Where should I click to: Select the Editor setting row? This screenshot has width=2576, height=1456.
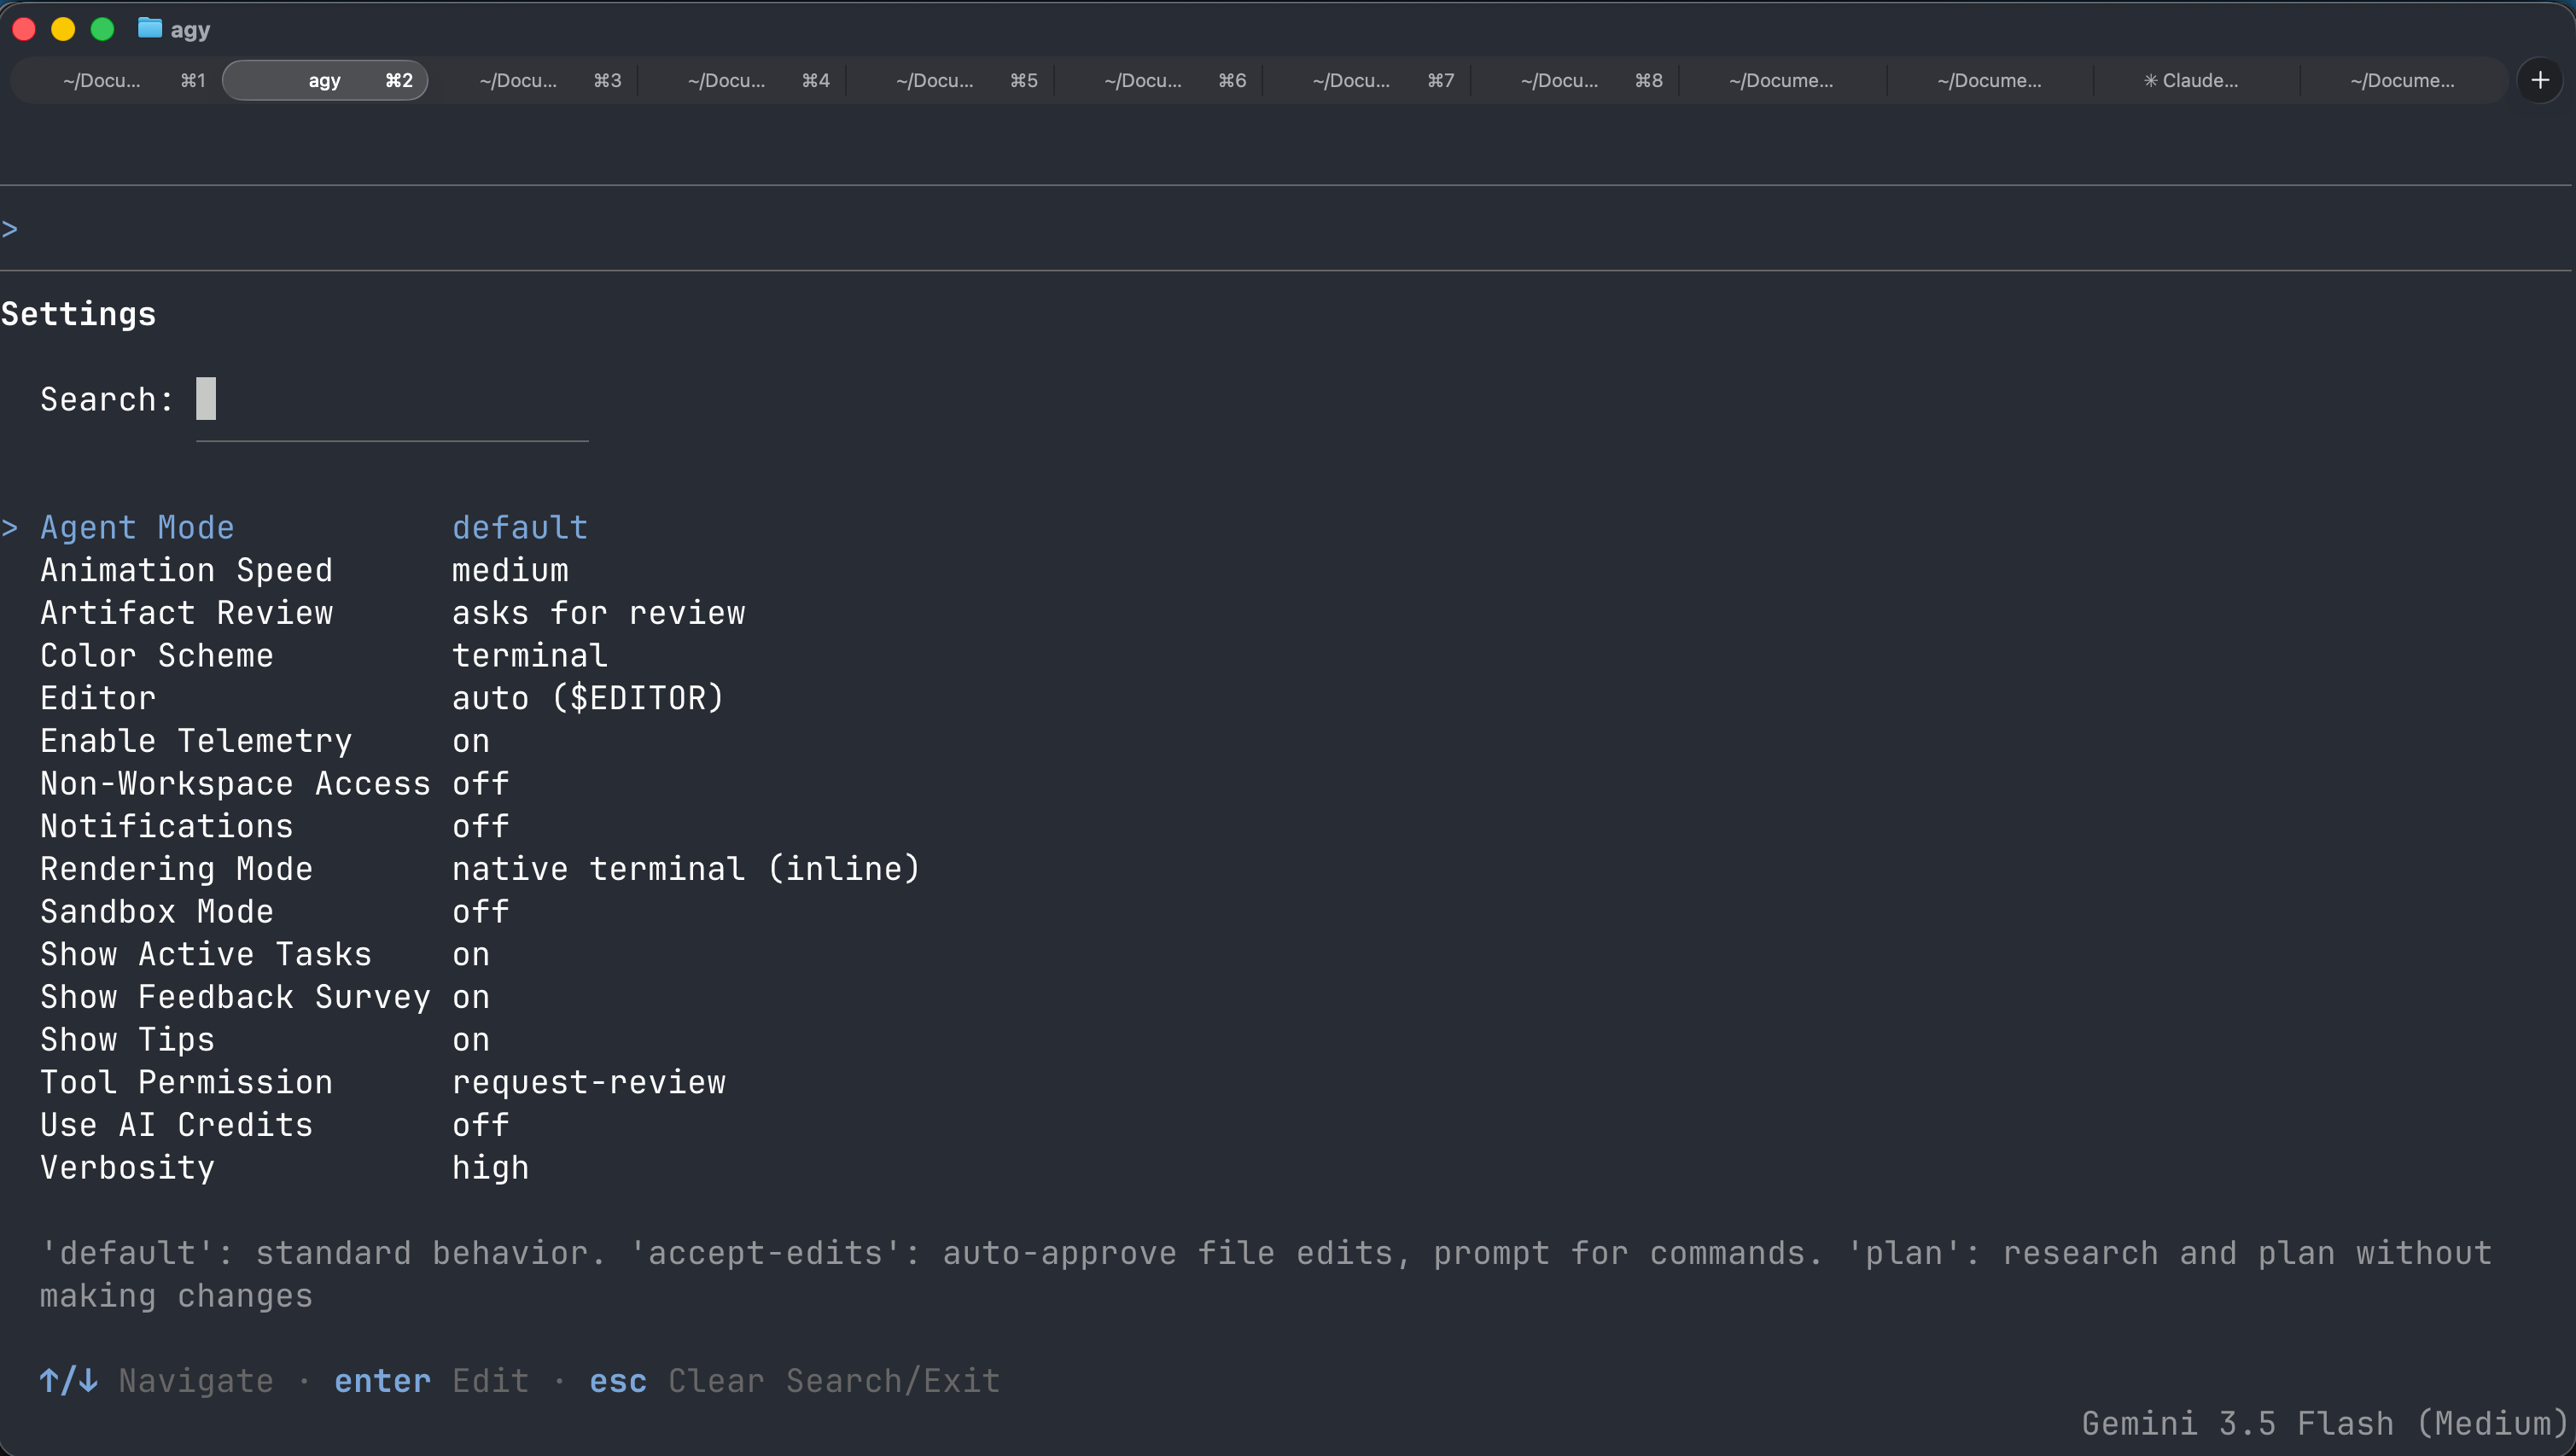(381, 698)
